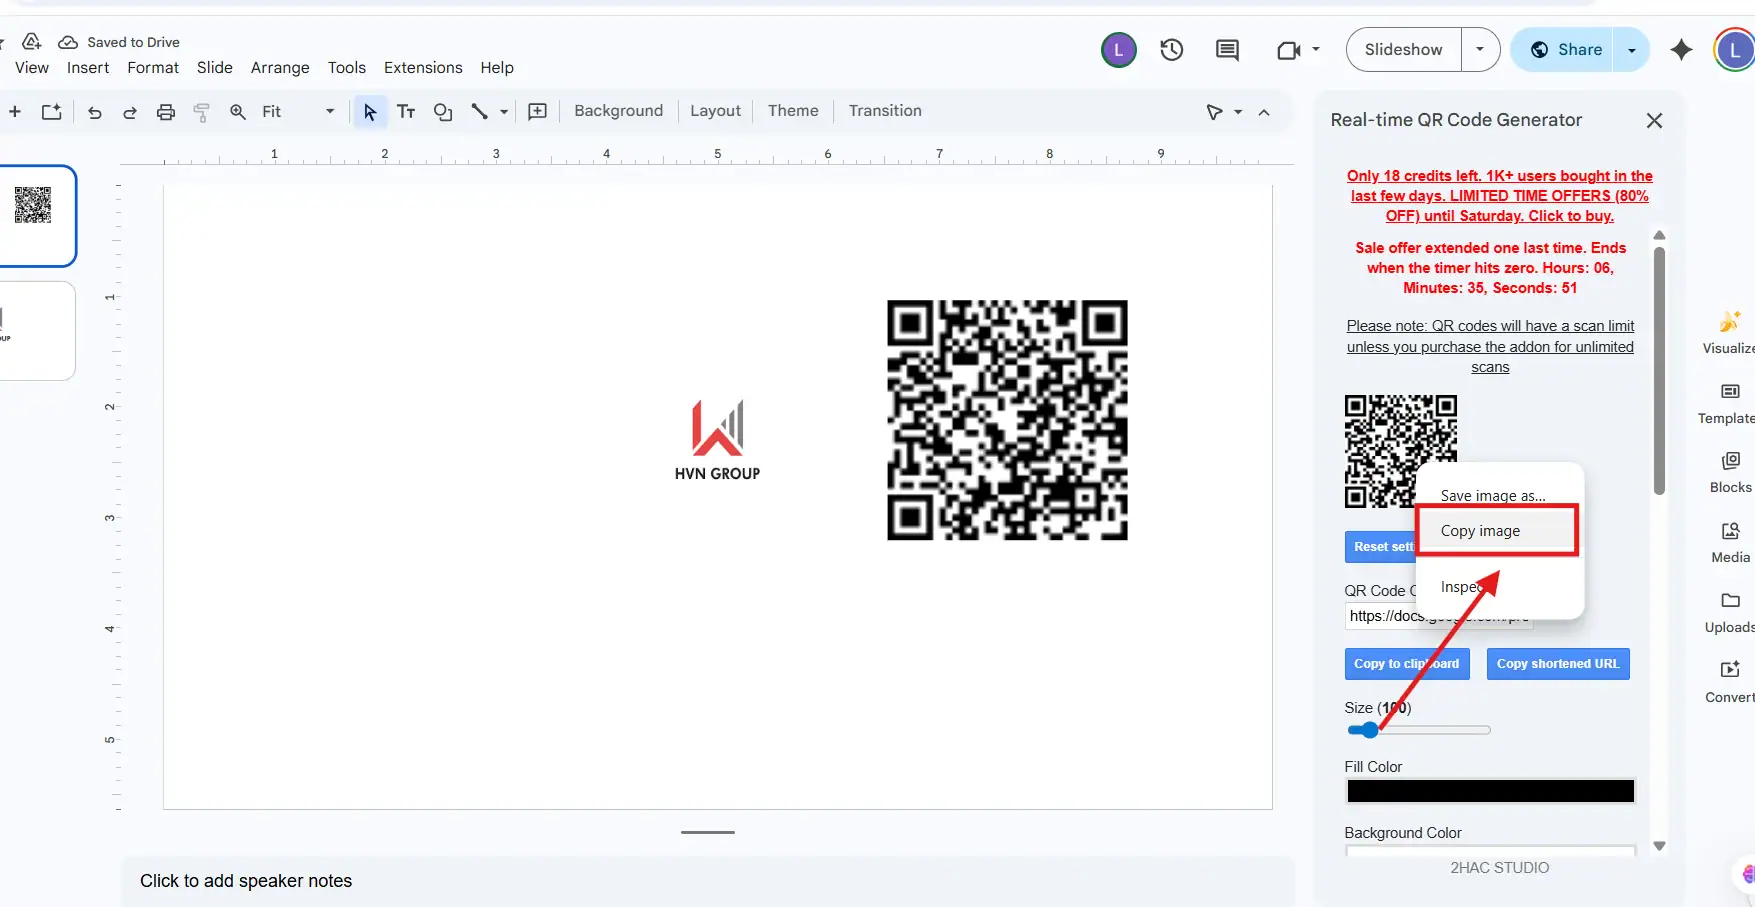Open the zoom Fit dropdown
The image size is (1755, 907).
coord(298,112)
